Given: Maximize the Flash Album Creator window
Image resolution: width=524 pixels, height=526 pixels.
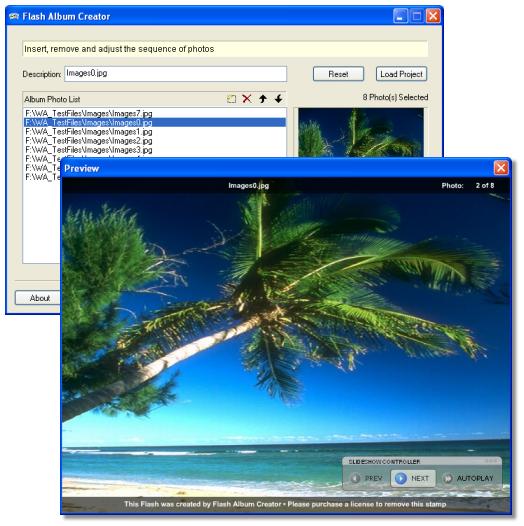Looking at the screenshot, I should click(x=417, y=16).
